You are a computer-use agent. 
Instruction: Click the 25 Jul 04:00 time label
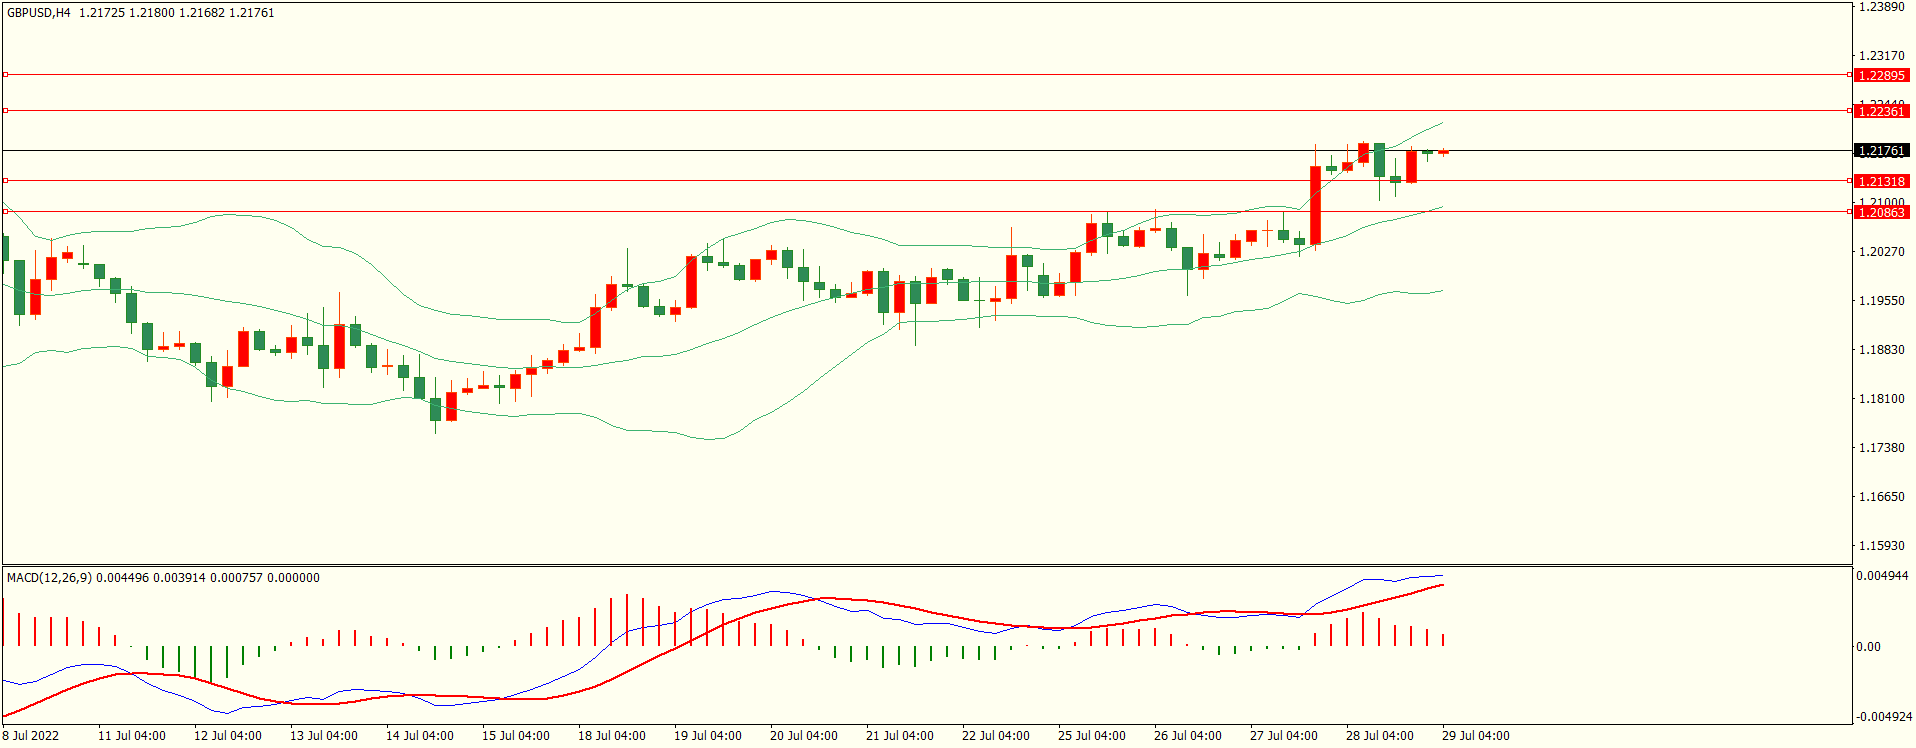pos(1091,736)
